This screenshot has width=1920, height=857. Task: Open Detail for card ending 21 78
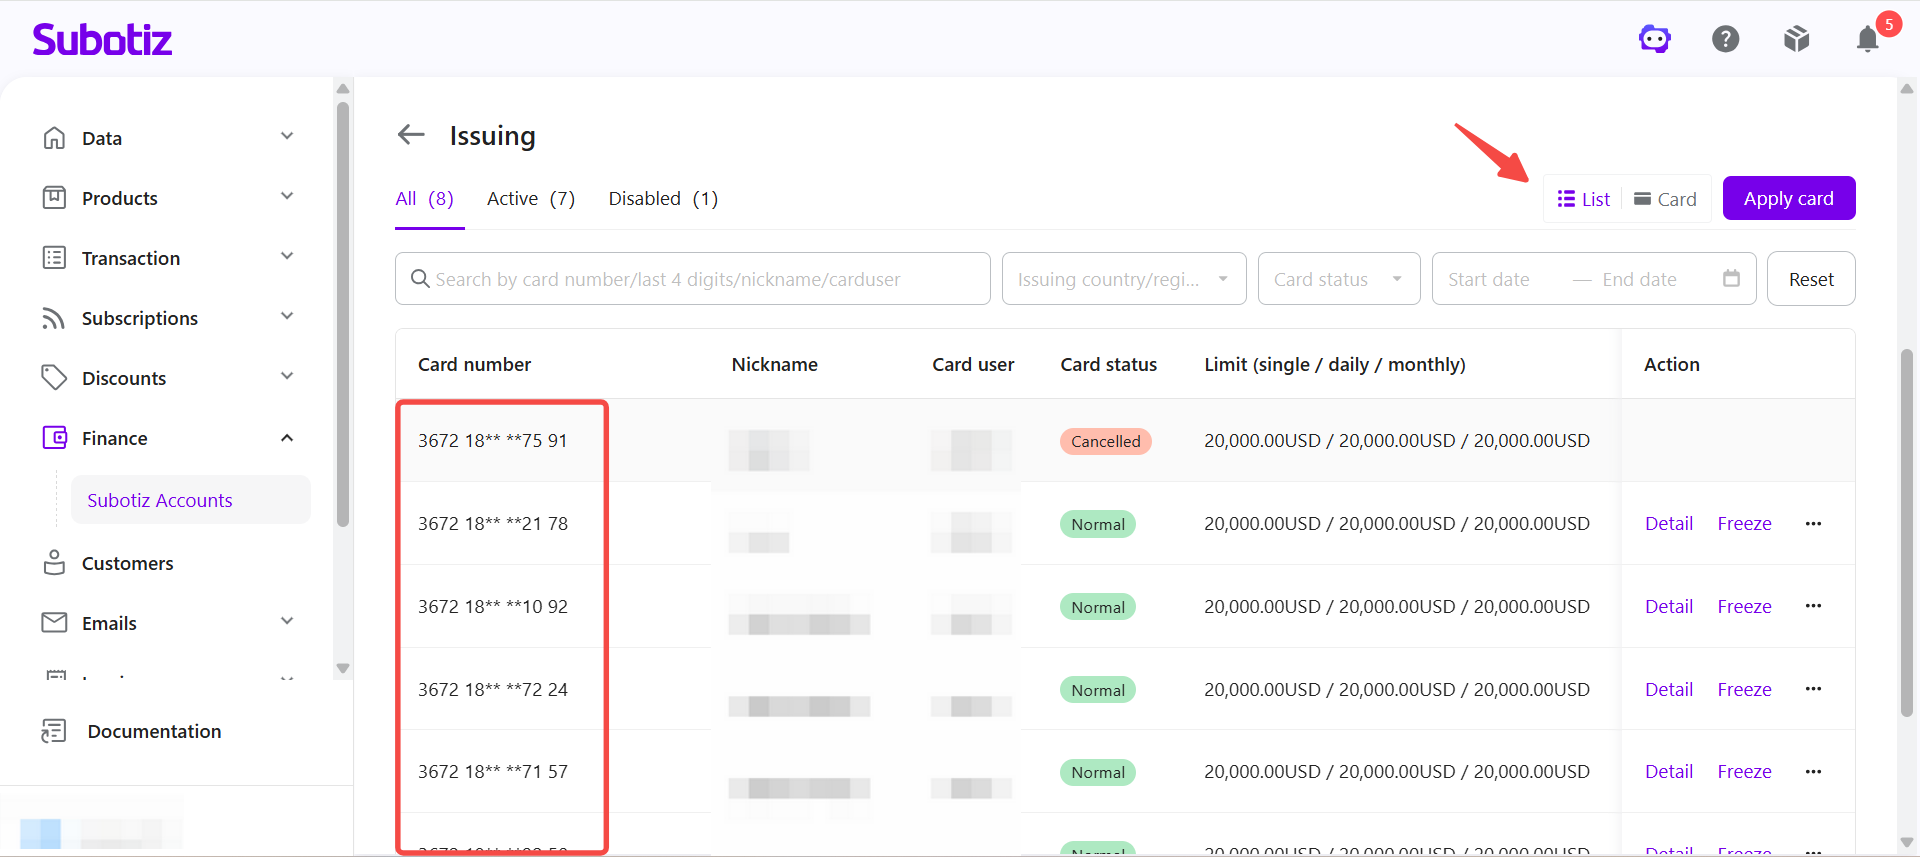tap(1669, 523)
